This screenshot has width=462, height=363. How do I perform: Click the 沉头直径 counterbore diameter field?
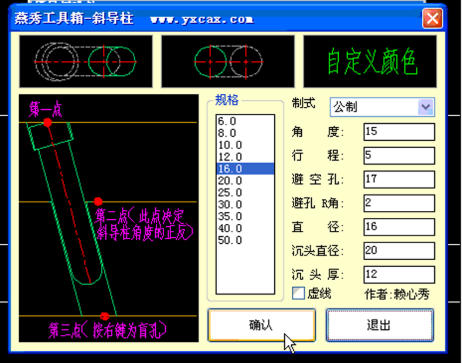(399, 251)
